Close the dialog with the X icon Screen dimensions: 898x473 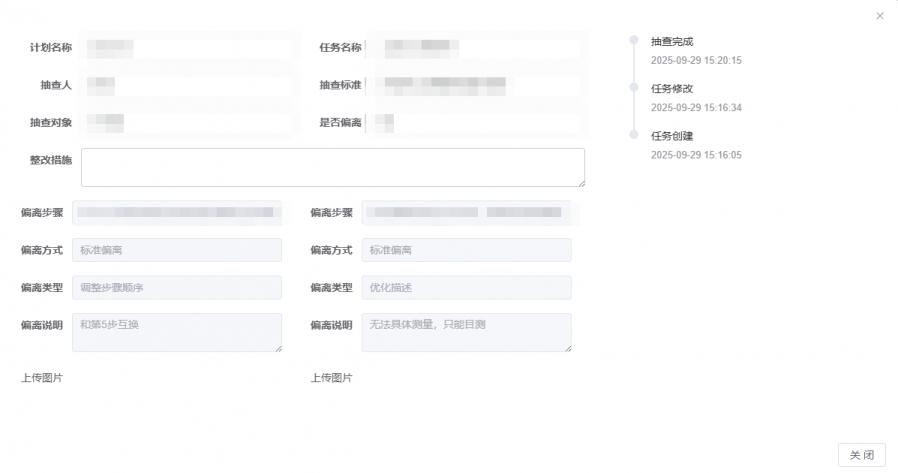879,16
